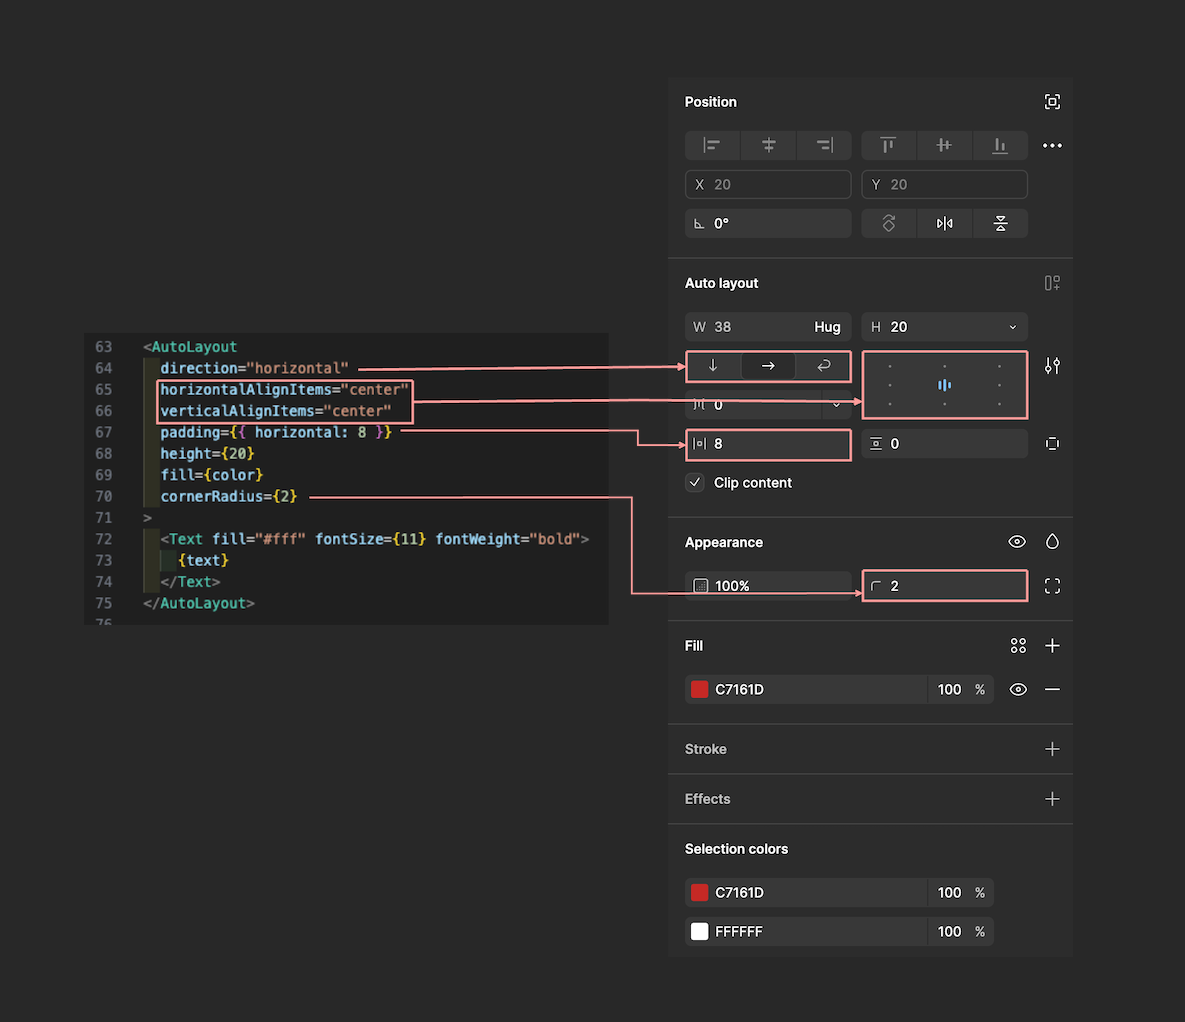Image resolution: width=1185 pixels, height=1022 pixels.
Task: Toggle the Appearance visibility eye icon
Action: (x=1017, y=542)
